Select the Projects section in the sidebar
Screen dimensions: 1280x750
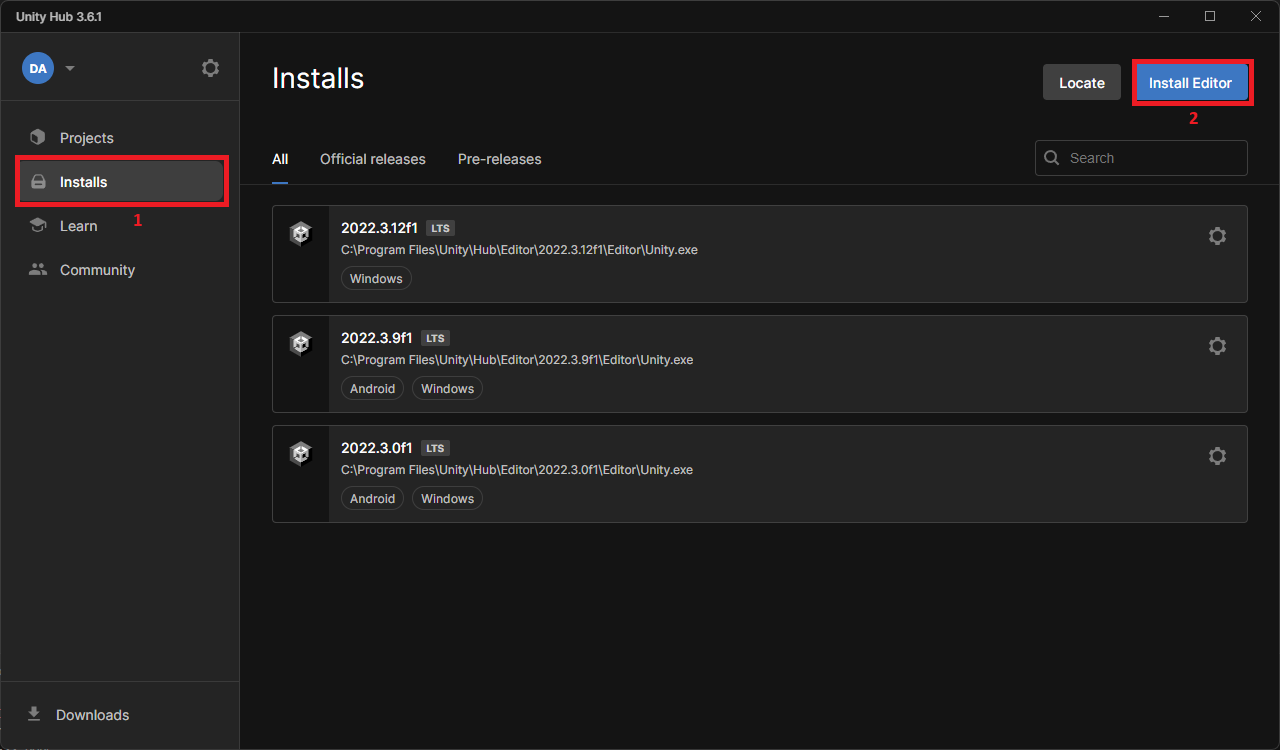tap(86, 137)
